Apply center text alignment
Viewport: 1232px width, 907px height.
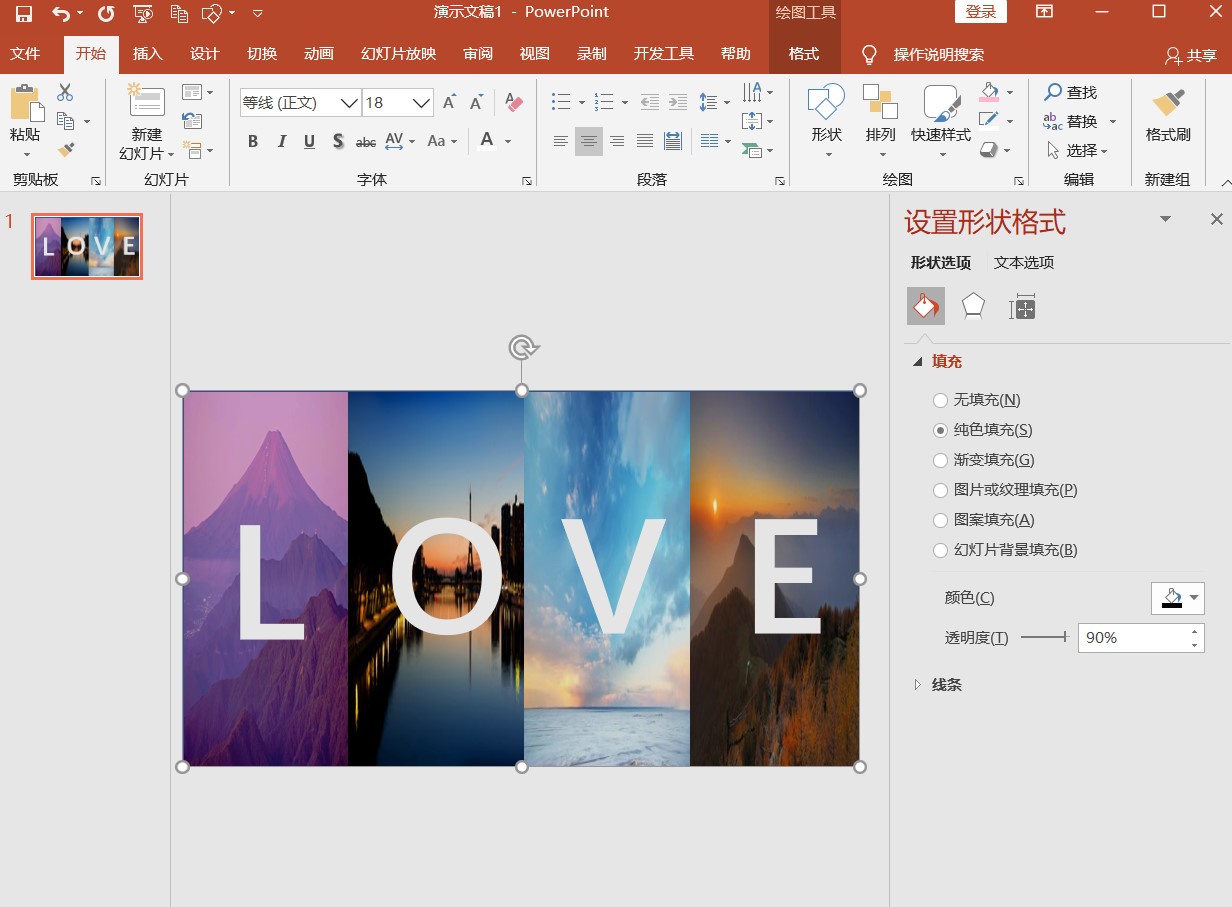[589, 141]
